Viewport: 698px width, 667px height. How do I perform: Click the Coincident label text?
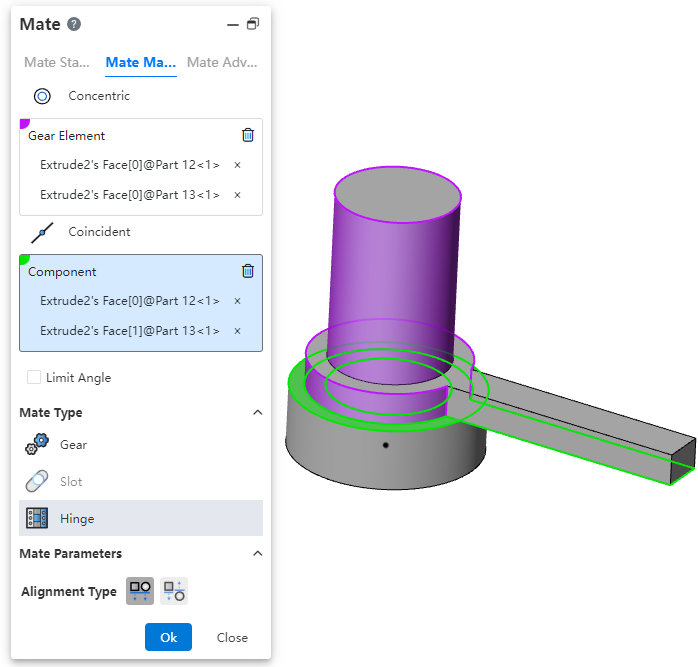click(99, 232)
